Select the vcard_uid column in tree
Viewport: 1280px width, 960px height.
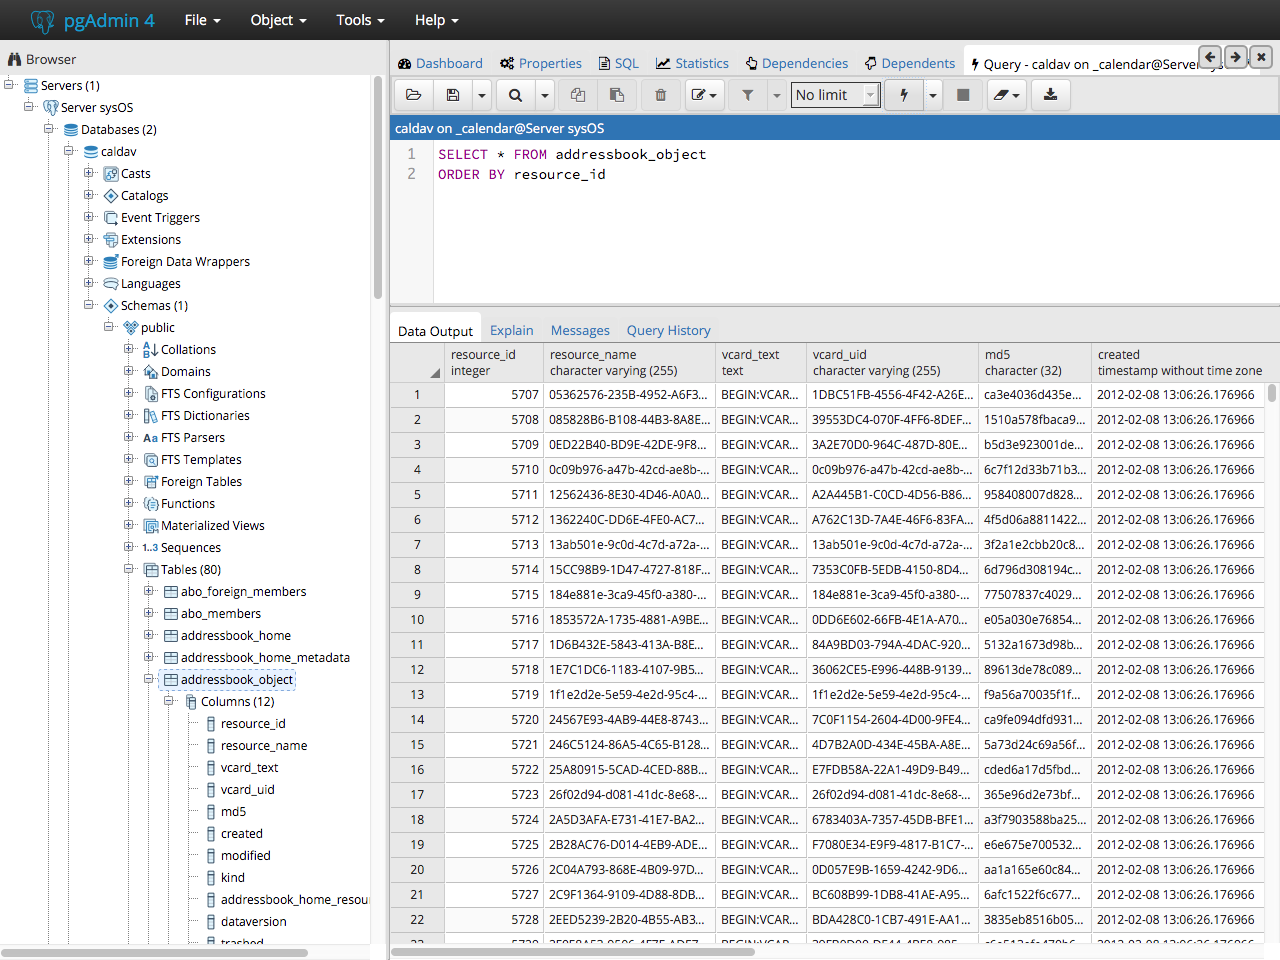point(247,790)
